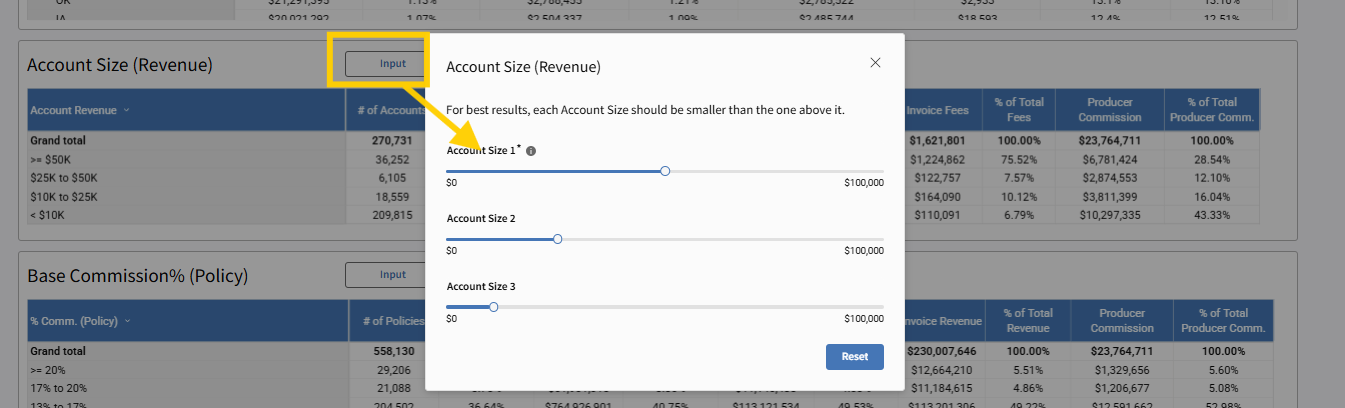Expand the Account Revenue column dropdown arrow
This screenshot has width=1345, height=408.
click(126, 110)
